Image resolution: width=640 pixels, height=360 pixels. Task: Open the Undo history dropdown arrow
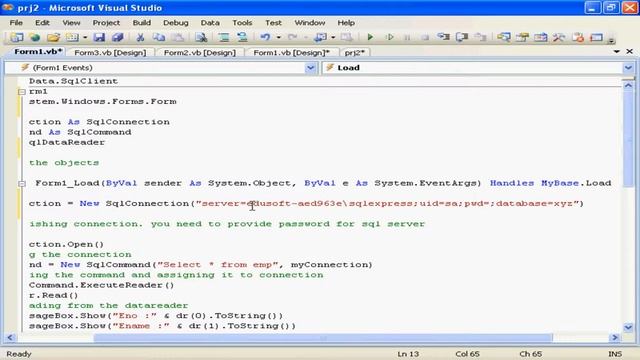point(278,38)
